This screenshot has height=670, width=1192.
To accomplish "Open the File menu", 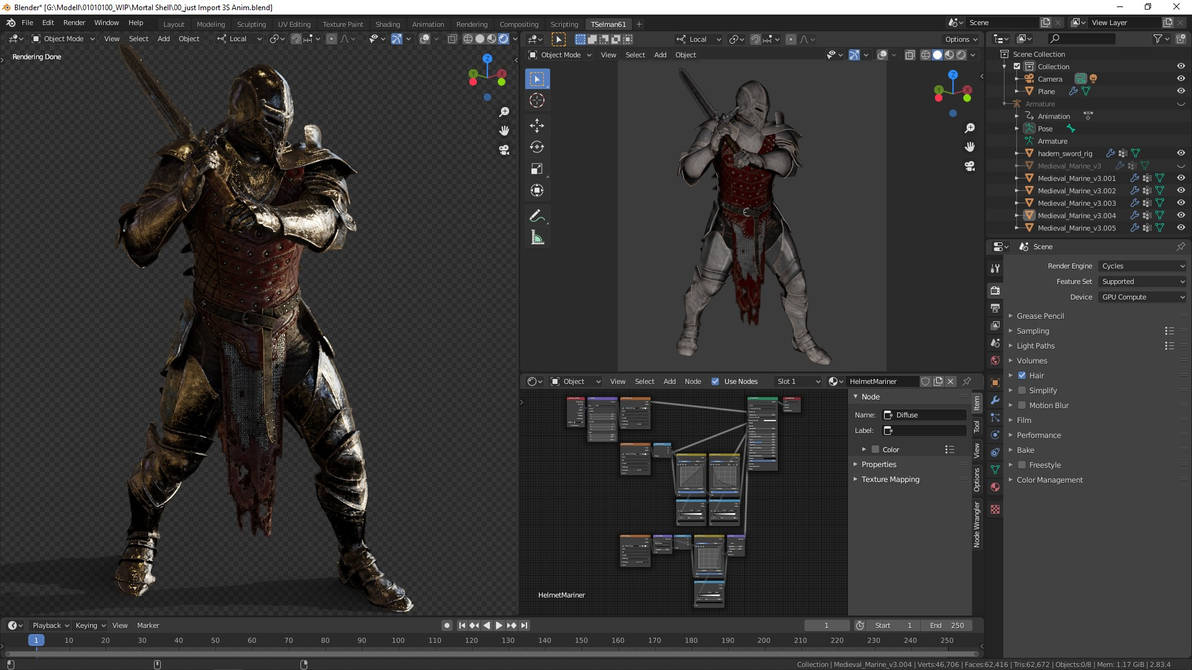I will tap(27, 23).
